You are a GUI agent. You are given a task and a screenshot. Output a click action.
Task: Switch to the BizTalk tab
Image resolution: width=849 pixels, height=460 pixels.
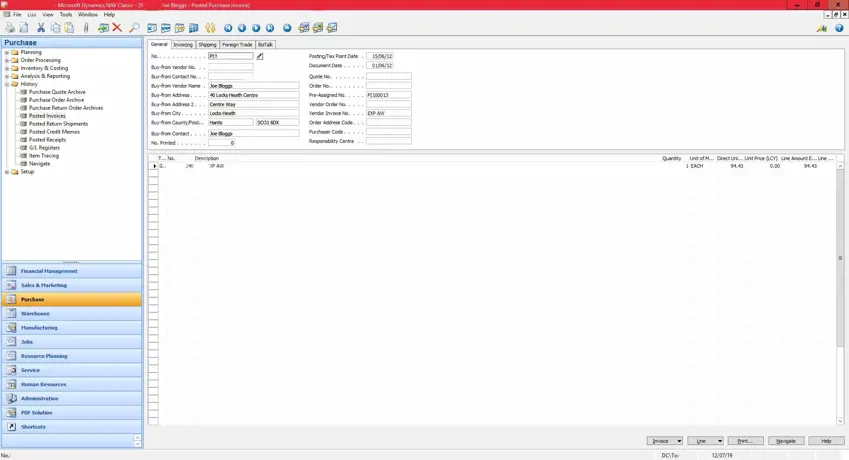(x=265, y=45)
